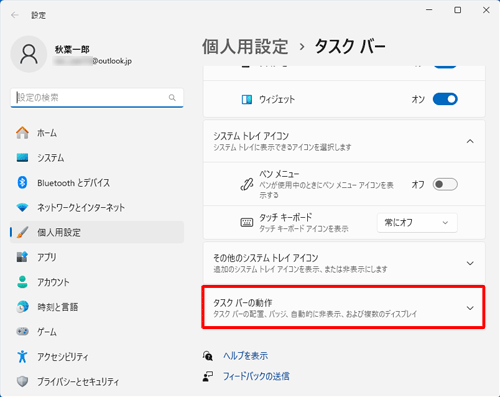Image resolution: width=500 pixels, height=397 pixels.
Task: Open プライバシーとセキュリティ category
Action: 97,381
